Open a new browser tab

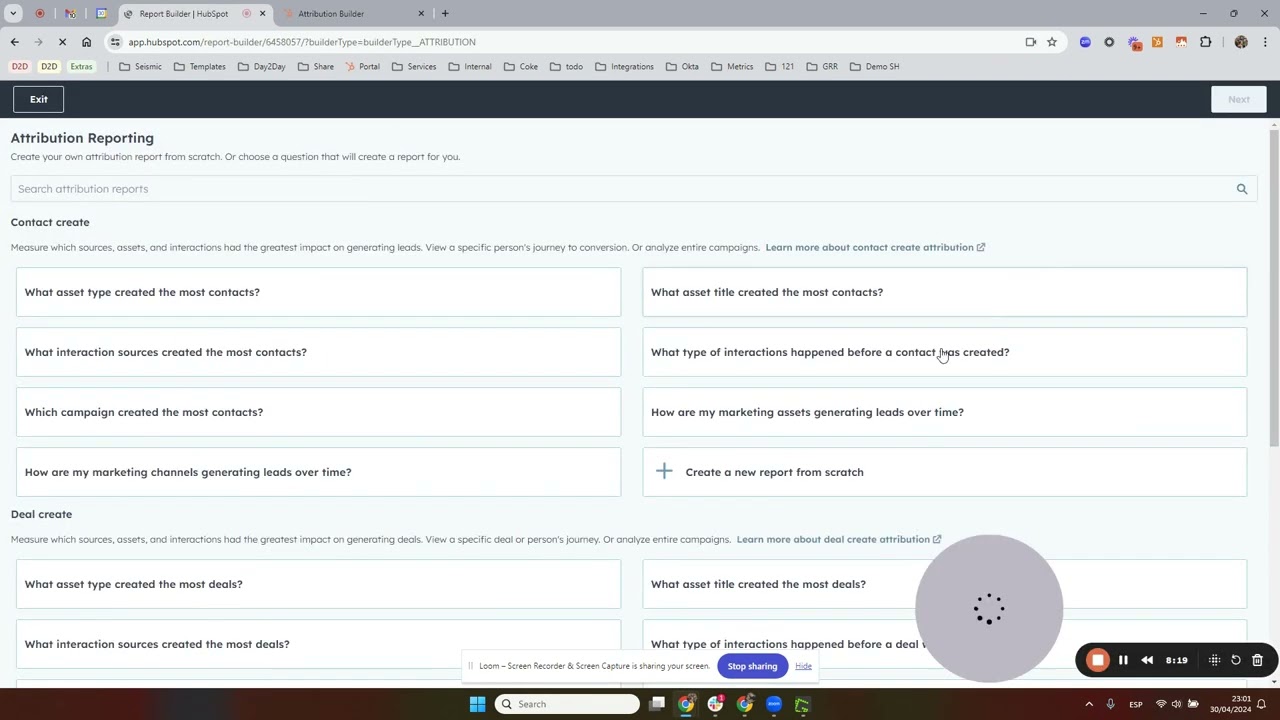(x=445, y=14)
